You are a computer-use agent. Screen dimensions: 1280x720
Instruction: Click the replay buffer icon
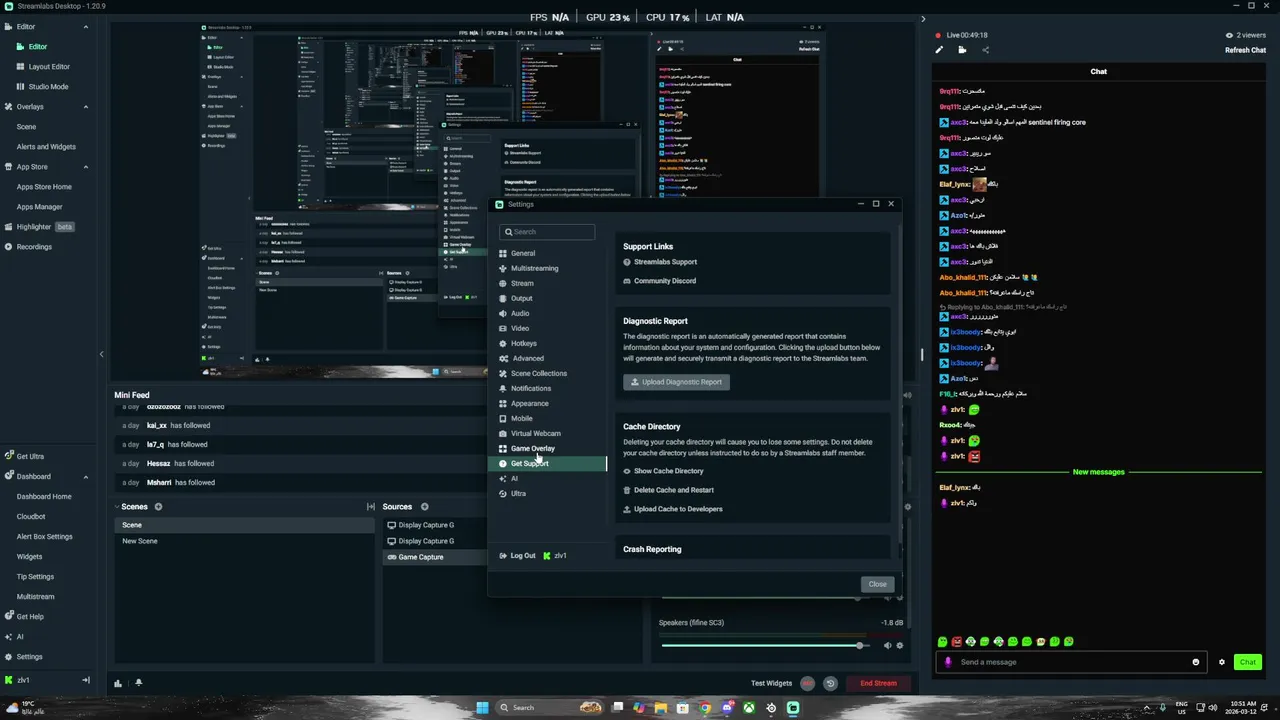pyautogui.click(x=830, y=683)
